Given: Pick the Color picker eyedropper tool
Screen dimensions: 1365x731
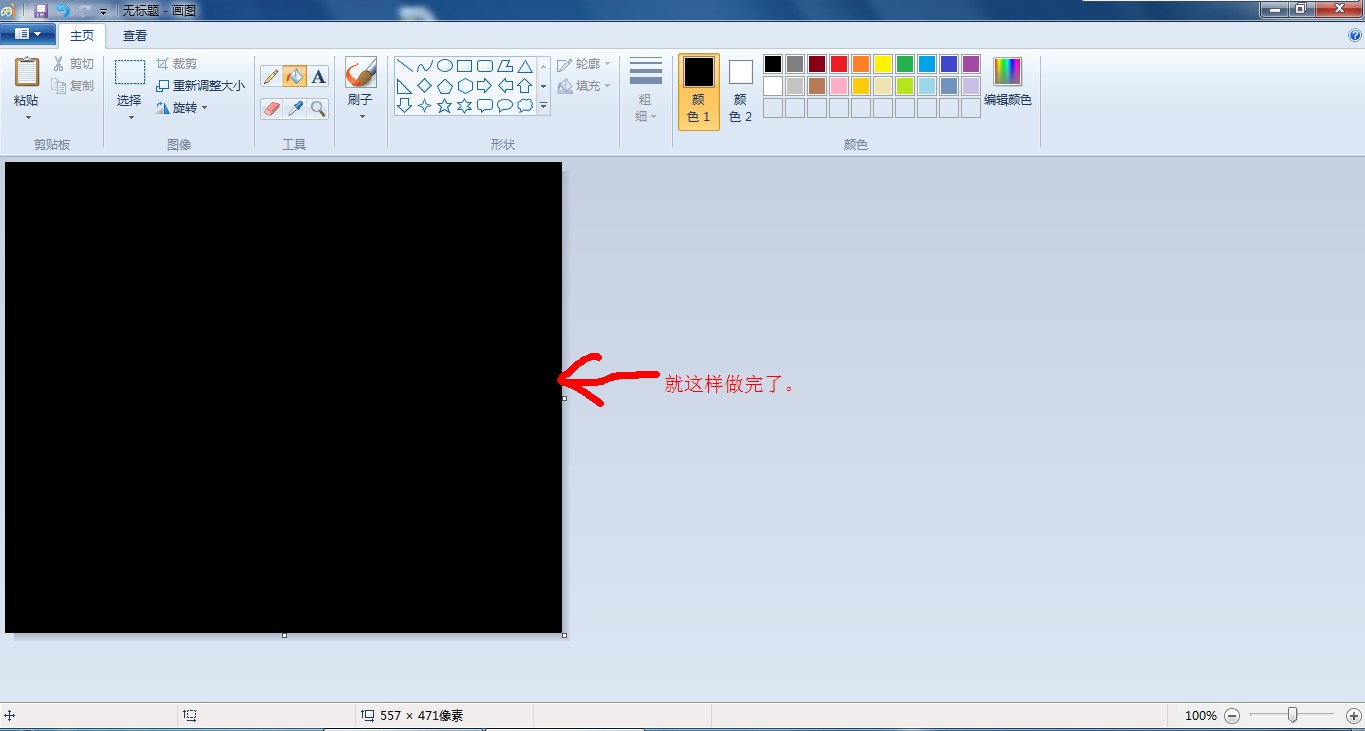Looking at the screenshot, I should pos(295,108).
